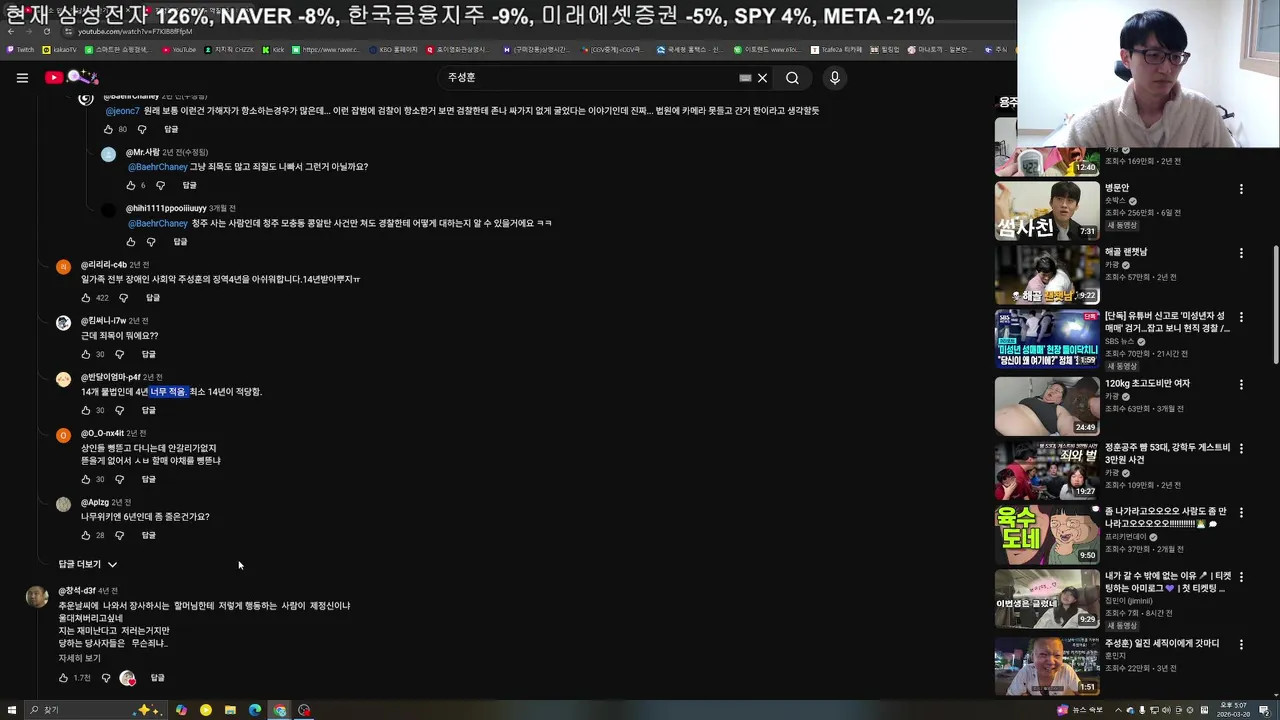Open the Twitch bookmark

(21, 49)
